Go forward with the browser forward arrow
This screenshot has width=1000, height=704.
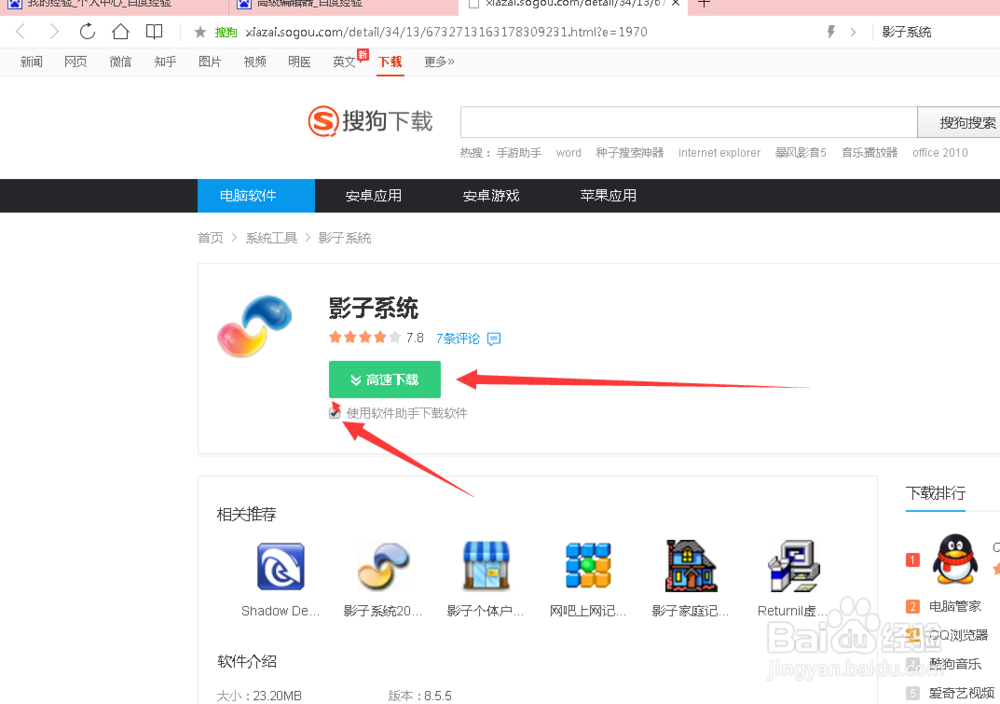tap(54, 31)
